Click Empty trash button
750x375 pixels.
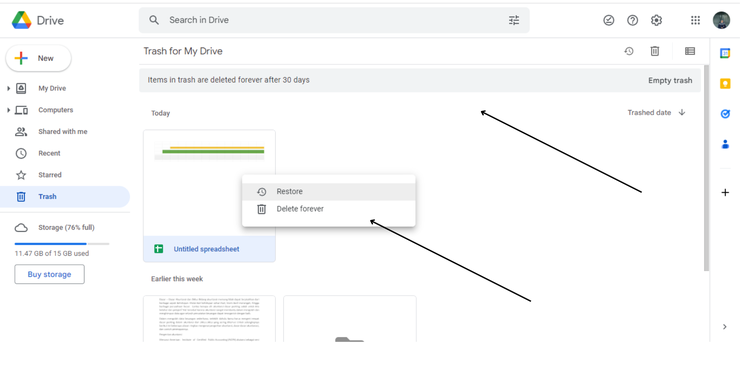click(670, 80)
